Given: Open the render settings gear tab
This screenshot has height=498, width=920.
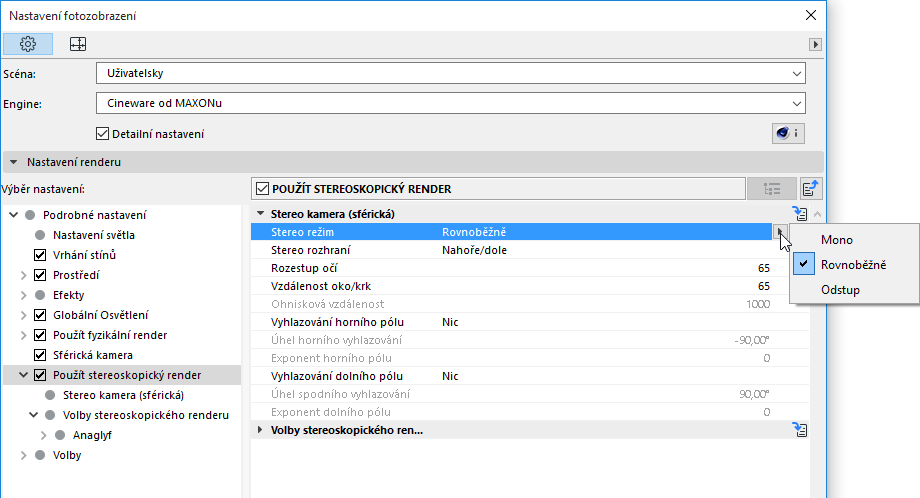Looking at the screenshot, I should coord(28,44).
